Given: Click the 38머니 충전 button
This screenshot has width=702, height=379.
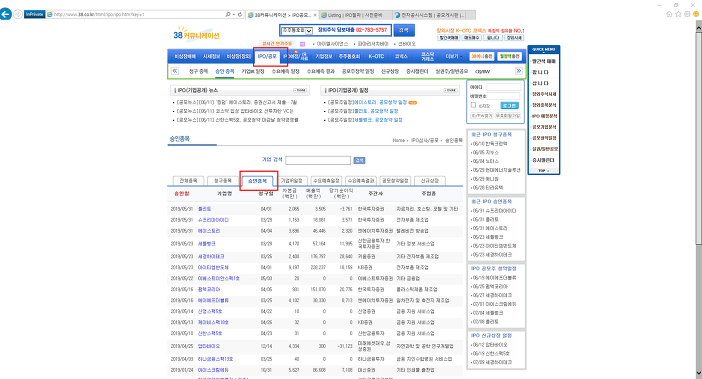Looking at the screenshot, I should (x=482, y=56).
